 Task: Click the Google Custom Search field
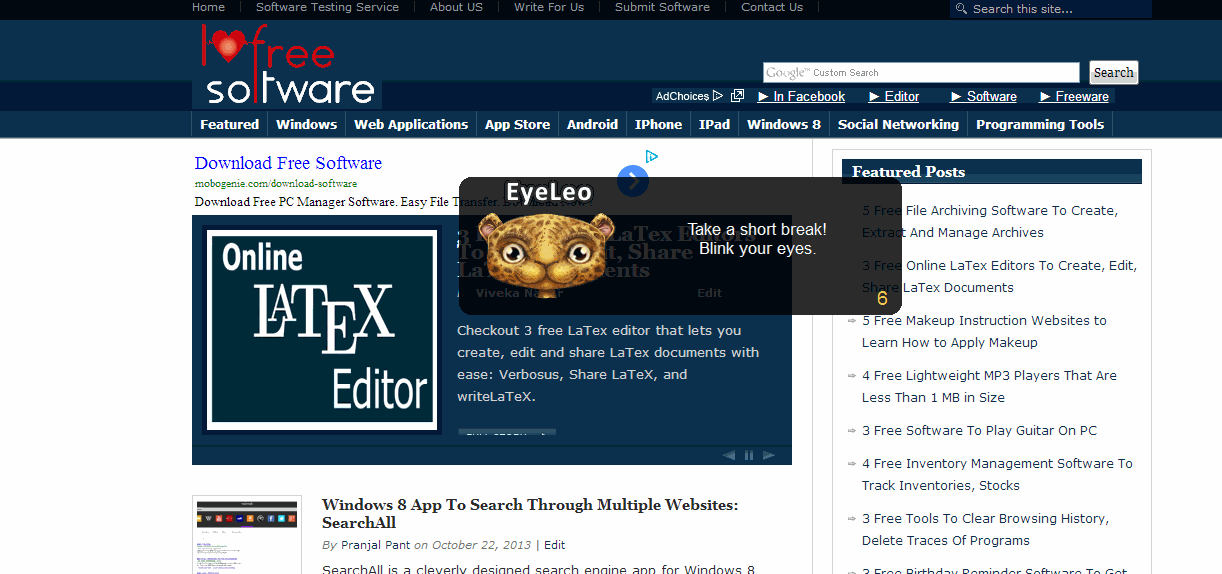click(x=921, y=72)
